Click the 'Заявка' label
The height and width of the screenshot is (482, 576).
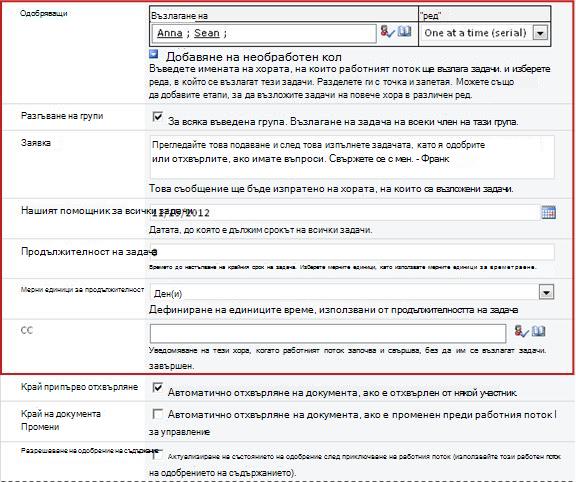click(36, 143)
